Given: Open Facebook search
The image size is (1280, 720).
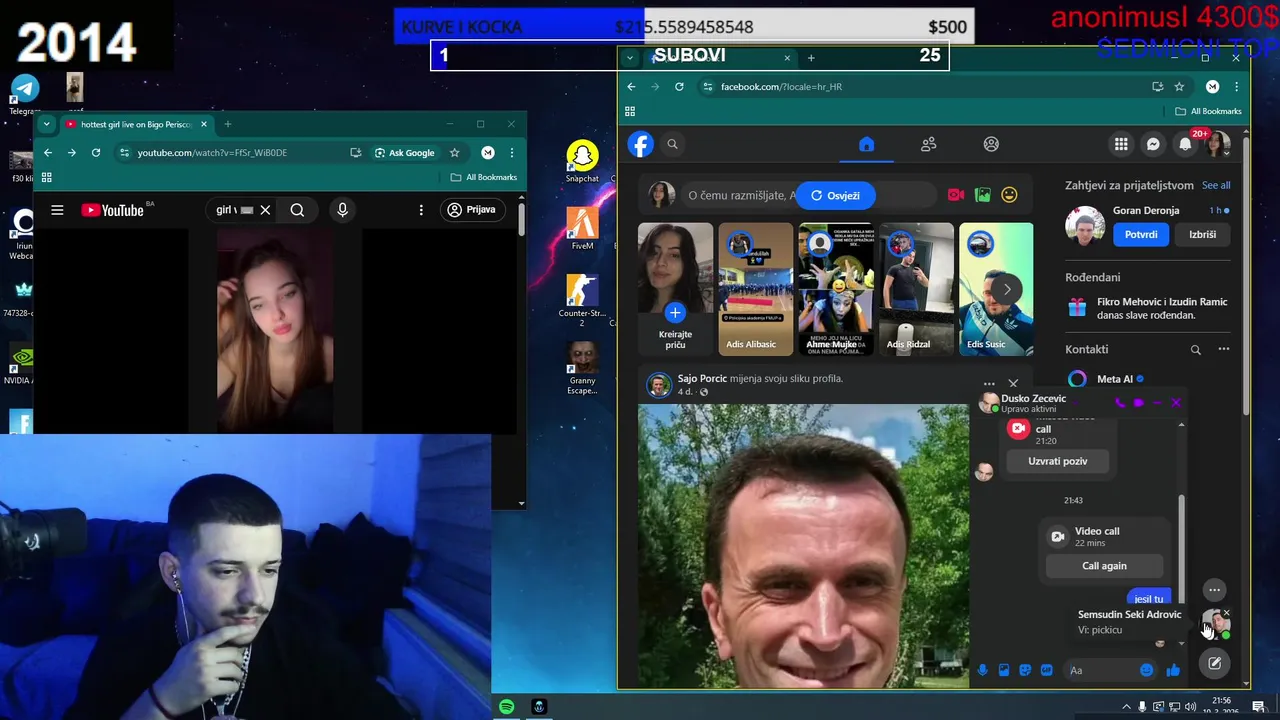Looking at the screenshot, I should point(672,144).
